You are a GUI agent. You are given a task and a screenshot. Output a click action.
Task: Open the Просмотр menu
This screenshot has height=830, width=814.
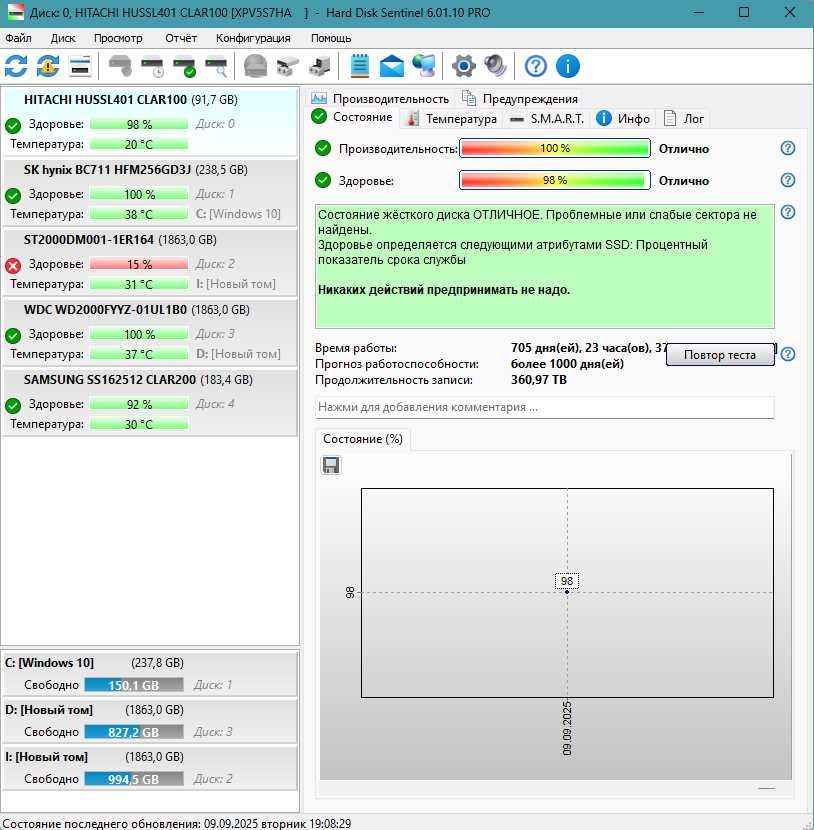[118, 38]
